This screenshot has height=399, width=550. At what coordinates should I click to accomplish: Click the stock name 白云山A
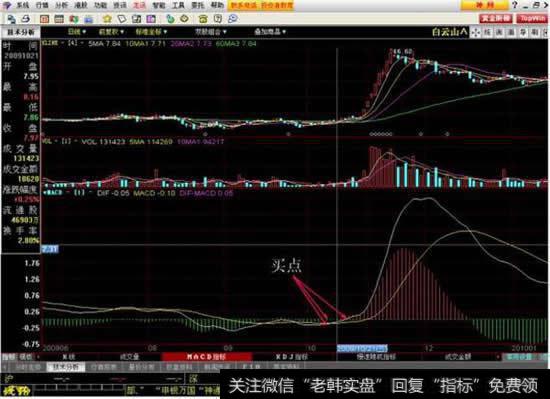pyautogui.click(x=450, y=32)
